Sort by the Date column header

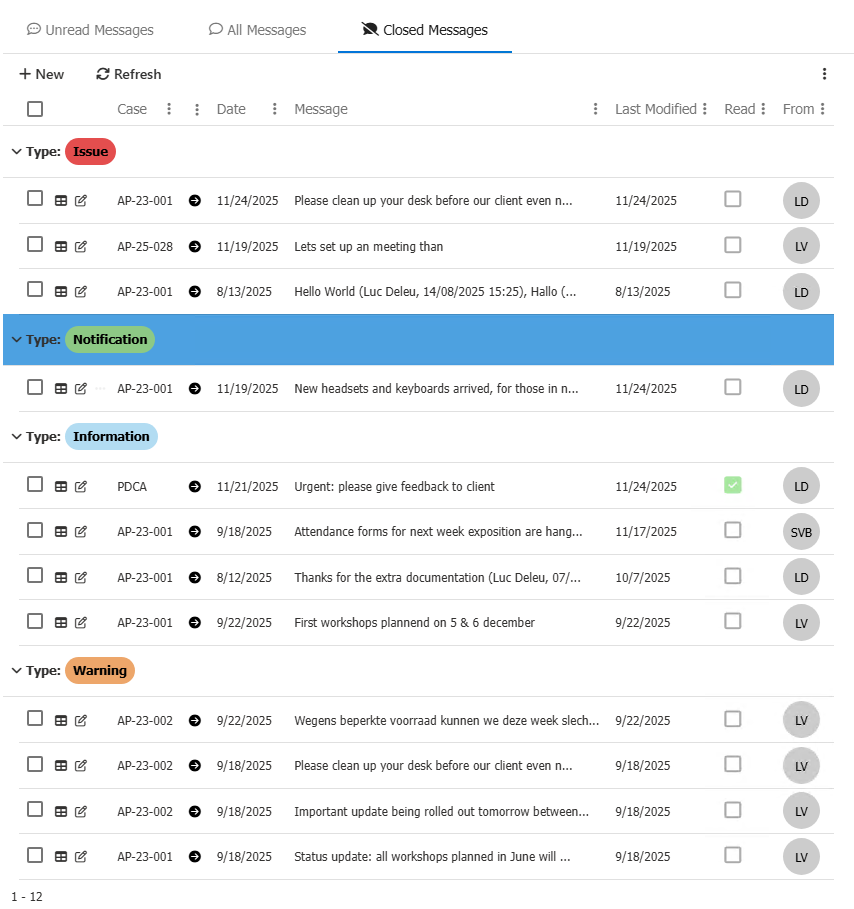pyautogui.click(x=231, y=109)
